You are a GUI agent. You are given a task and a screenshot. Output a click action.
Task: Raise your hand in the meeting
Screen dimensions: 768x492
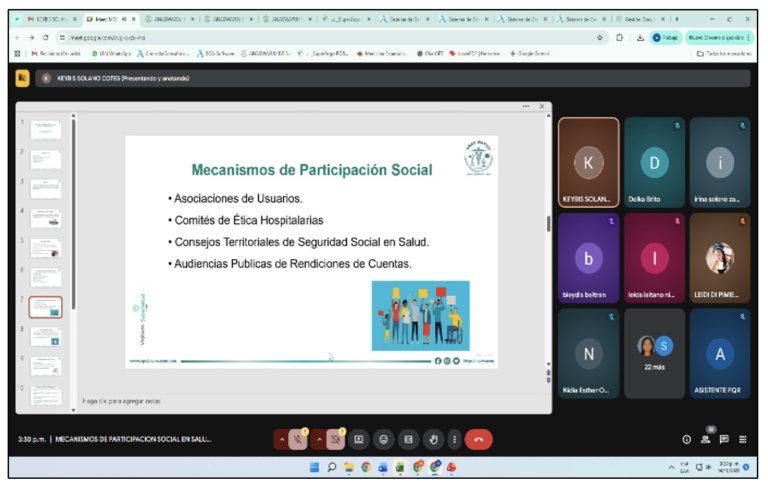point(433,439)
